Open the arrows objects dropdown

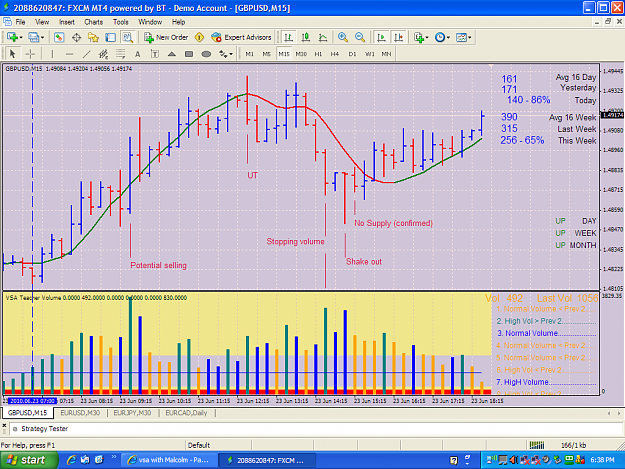click(226, 54)
